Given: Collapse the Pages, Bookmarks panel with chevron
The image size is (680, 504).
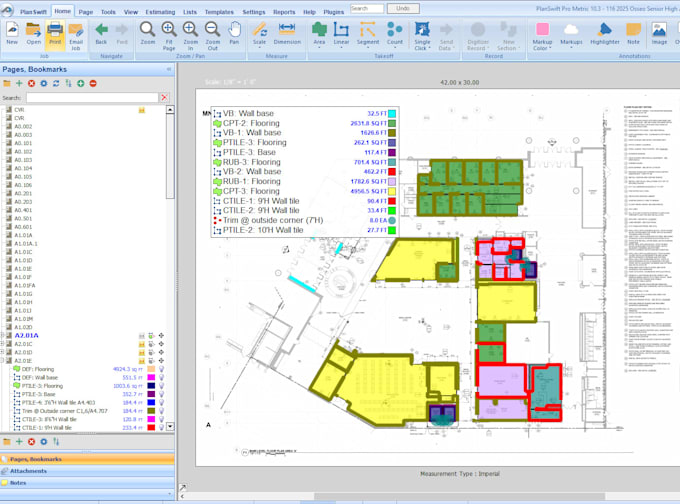Looking at the screenshot, I should 169,69.
